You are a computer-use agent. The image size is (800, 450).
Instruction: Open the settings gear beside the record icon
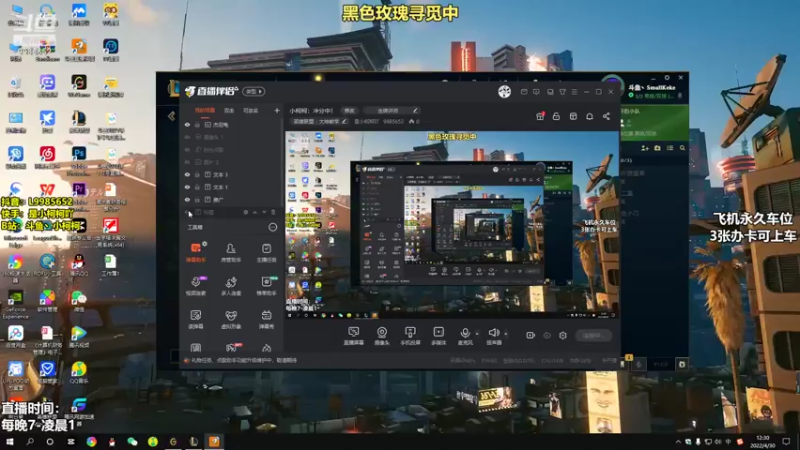563,335
